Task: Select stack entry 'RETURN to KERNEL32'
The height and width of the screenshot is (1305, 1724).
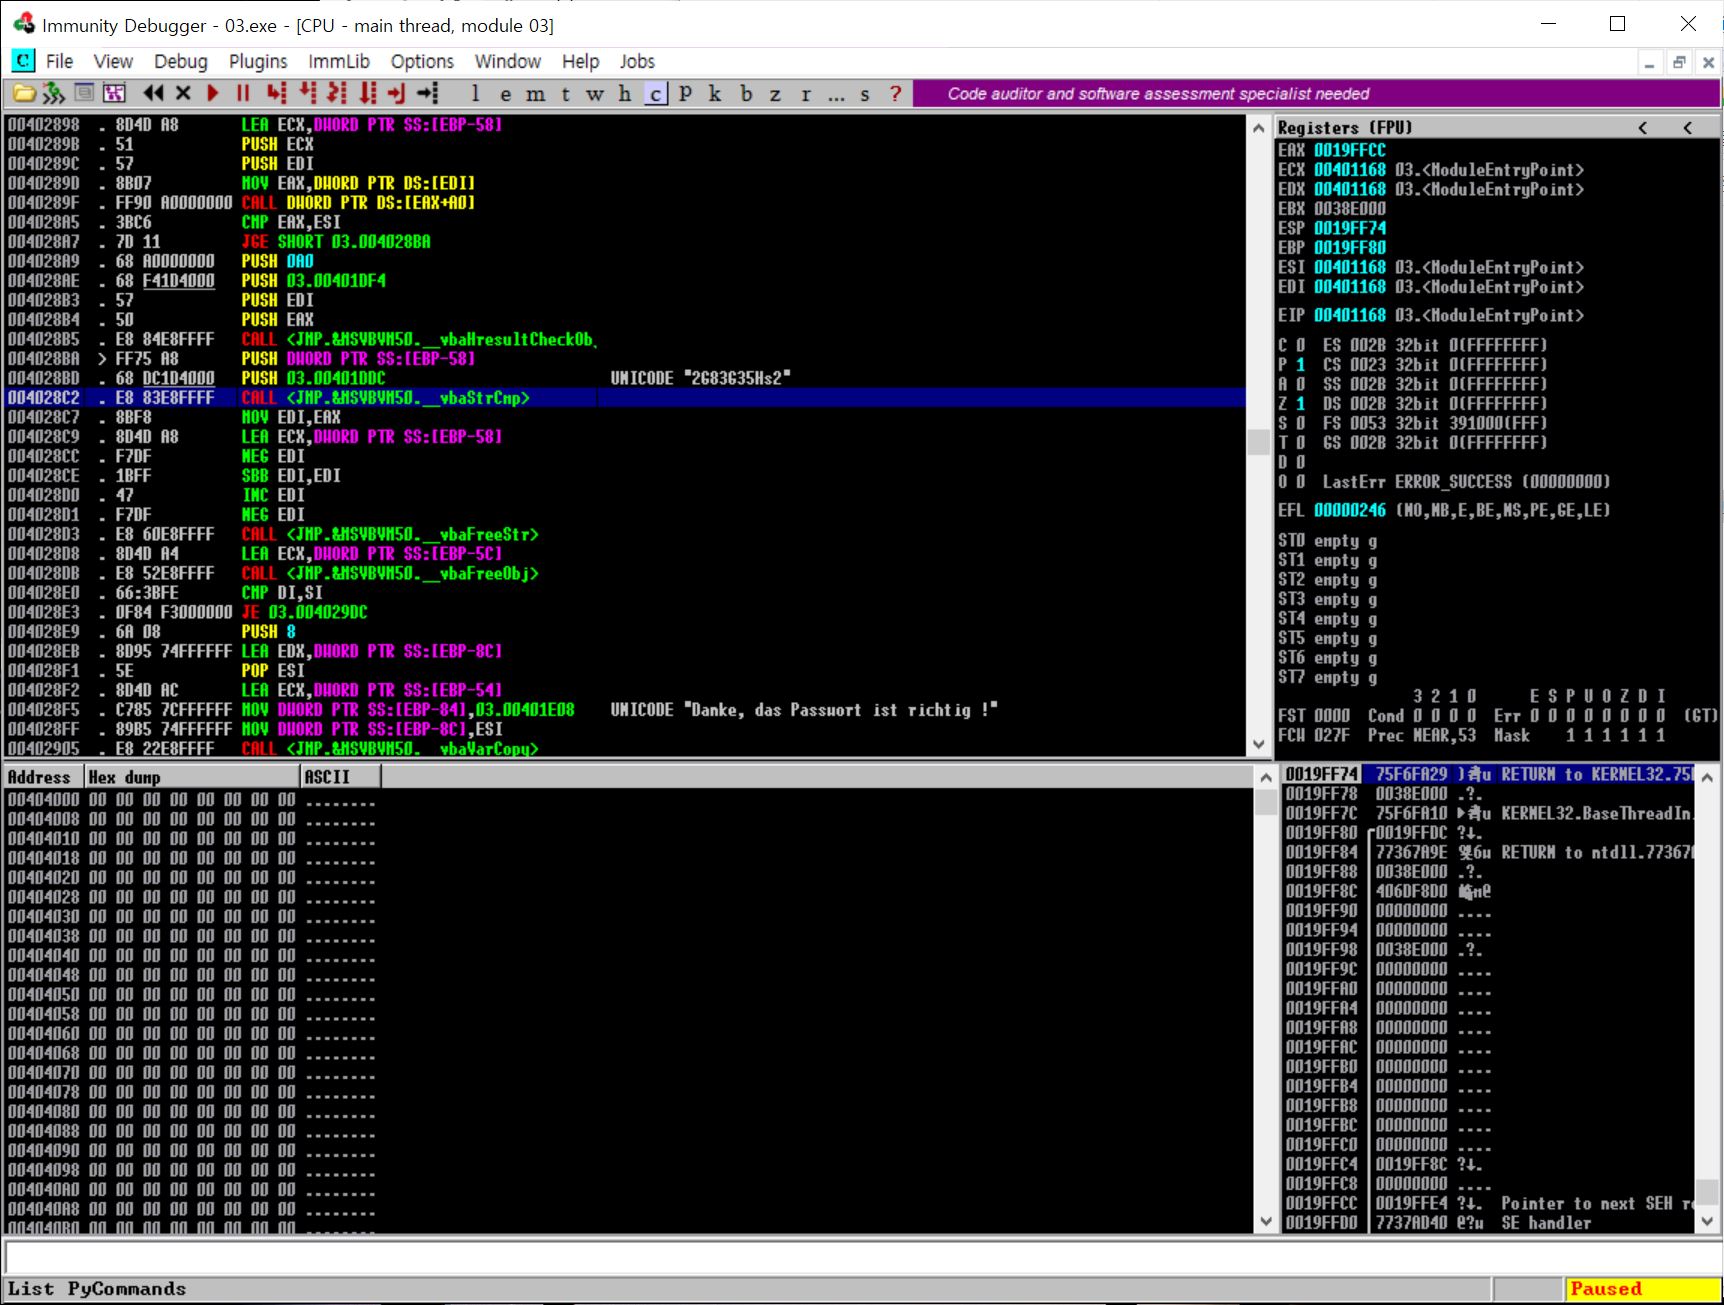Action: 1490,774
